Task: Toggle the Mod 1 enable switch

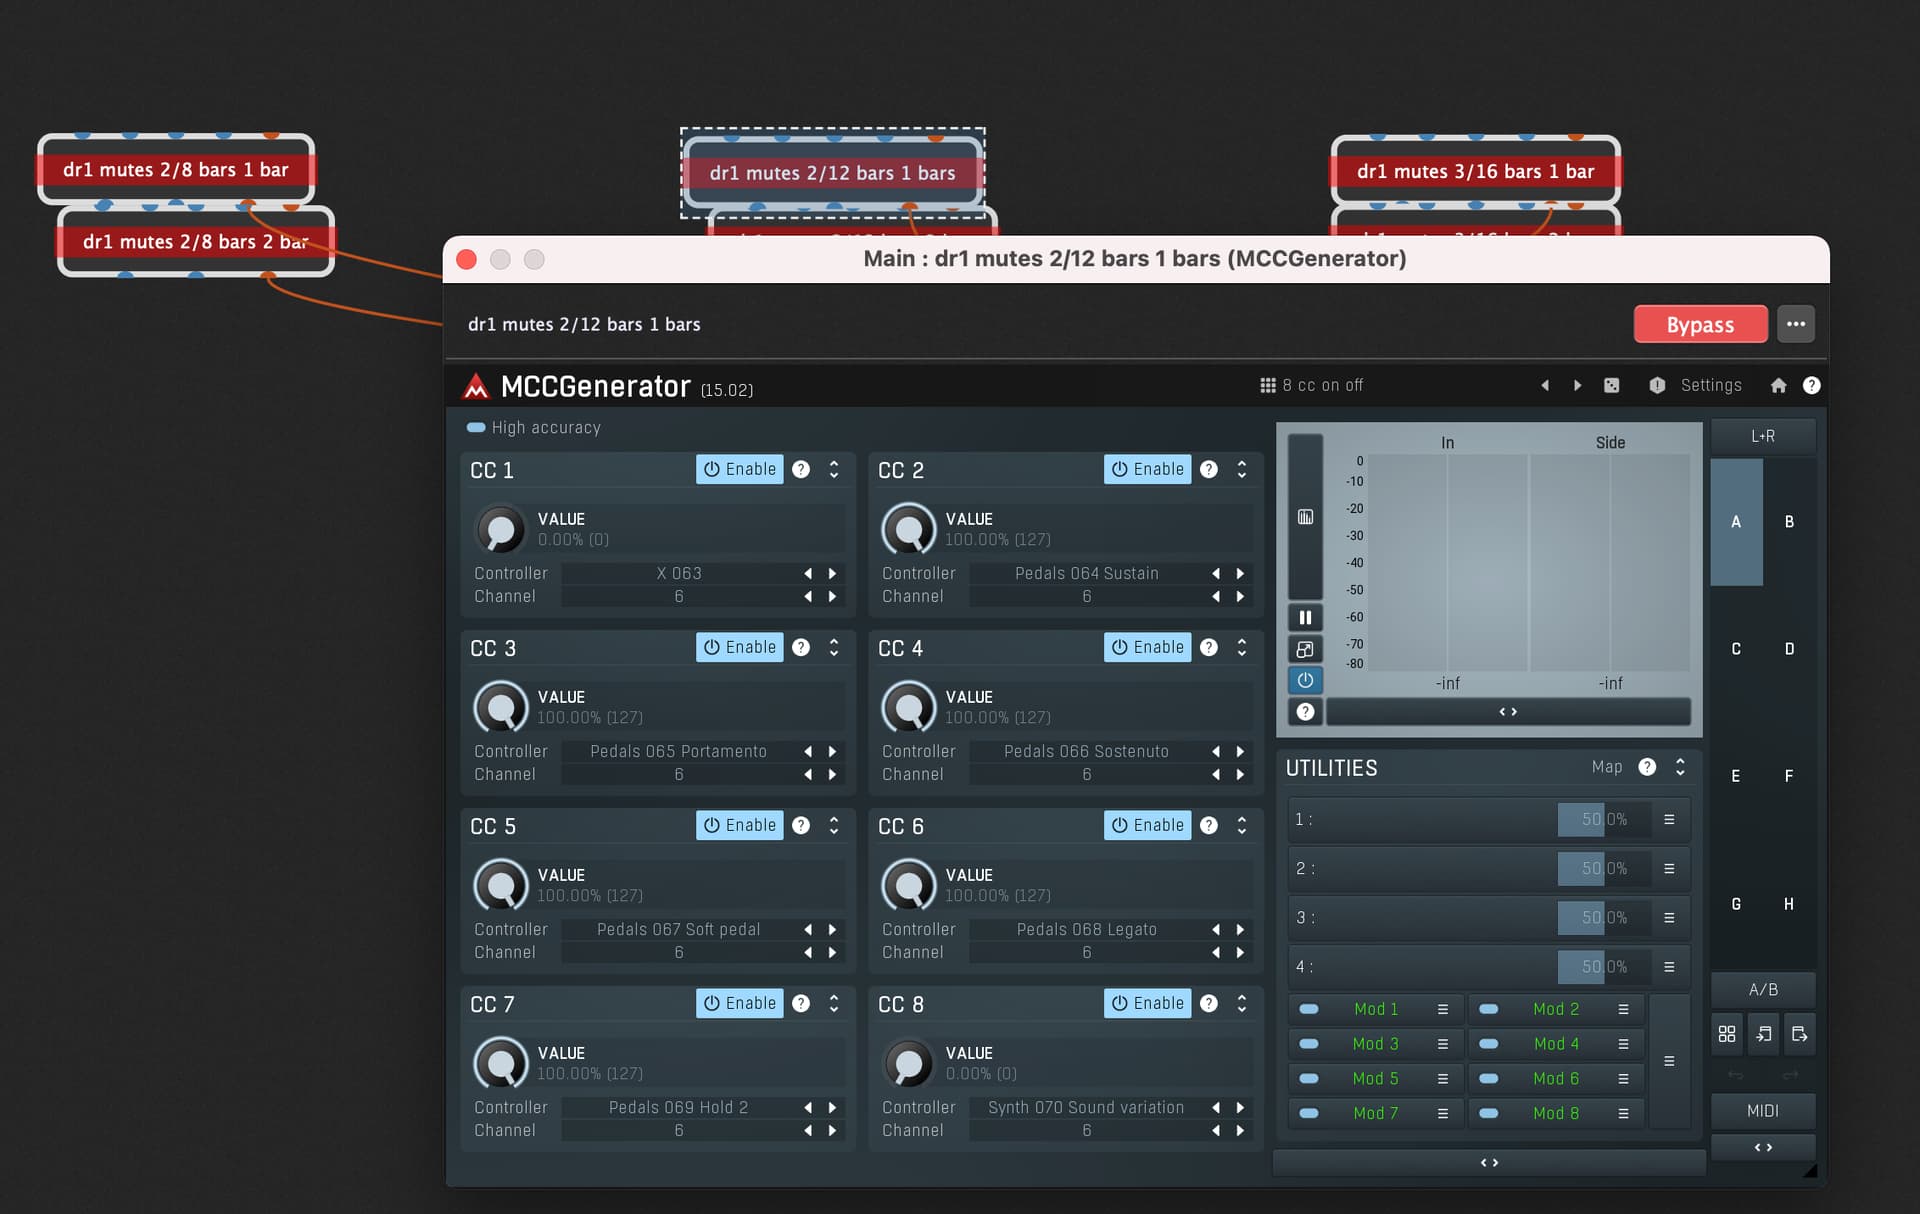Action: pyautogui.click(x=1308, y=1009)
